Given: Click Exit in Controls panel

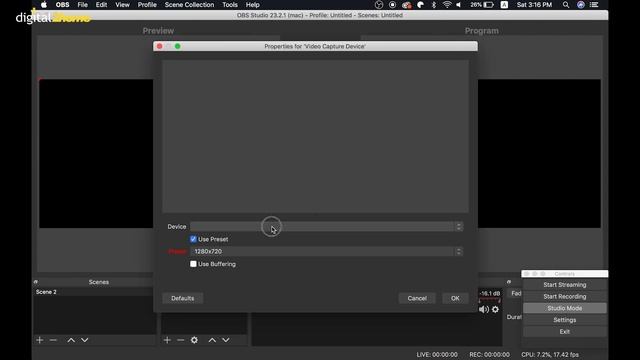Looking at the screenshot, I should [564, 332].
